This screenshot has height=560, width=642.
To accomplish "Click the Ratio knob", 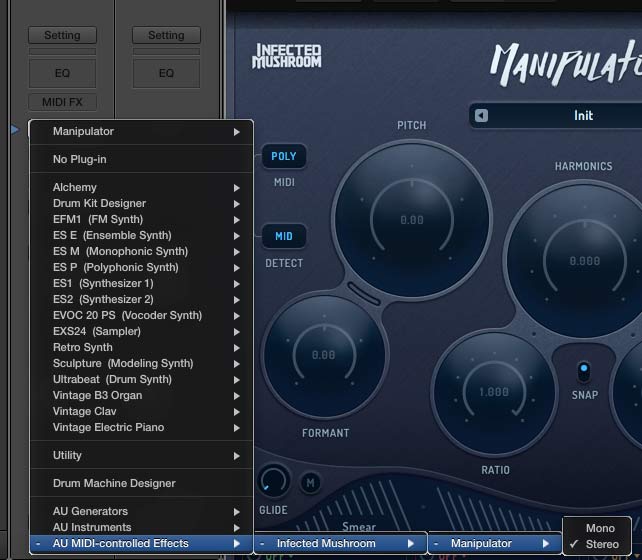I will pos(494,391).
